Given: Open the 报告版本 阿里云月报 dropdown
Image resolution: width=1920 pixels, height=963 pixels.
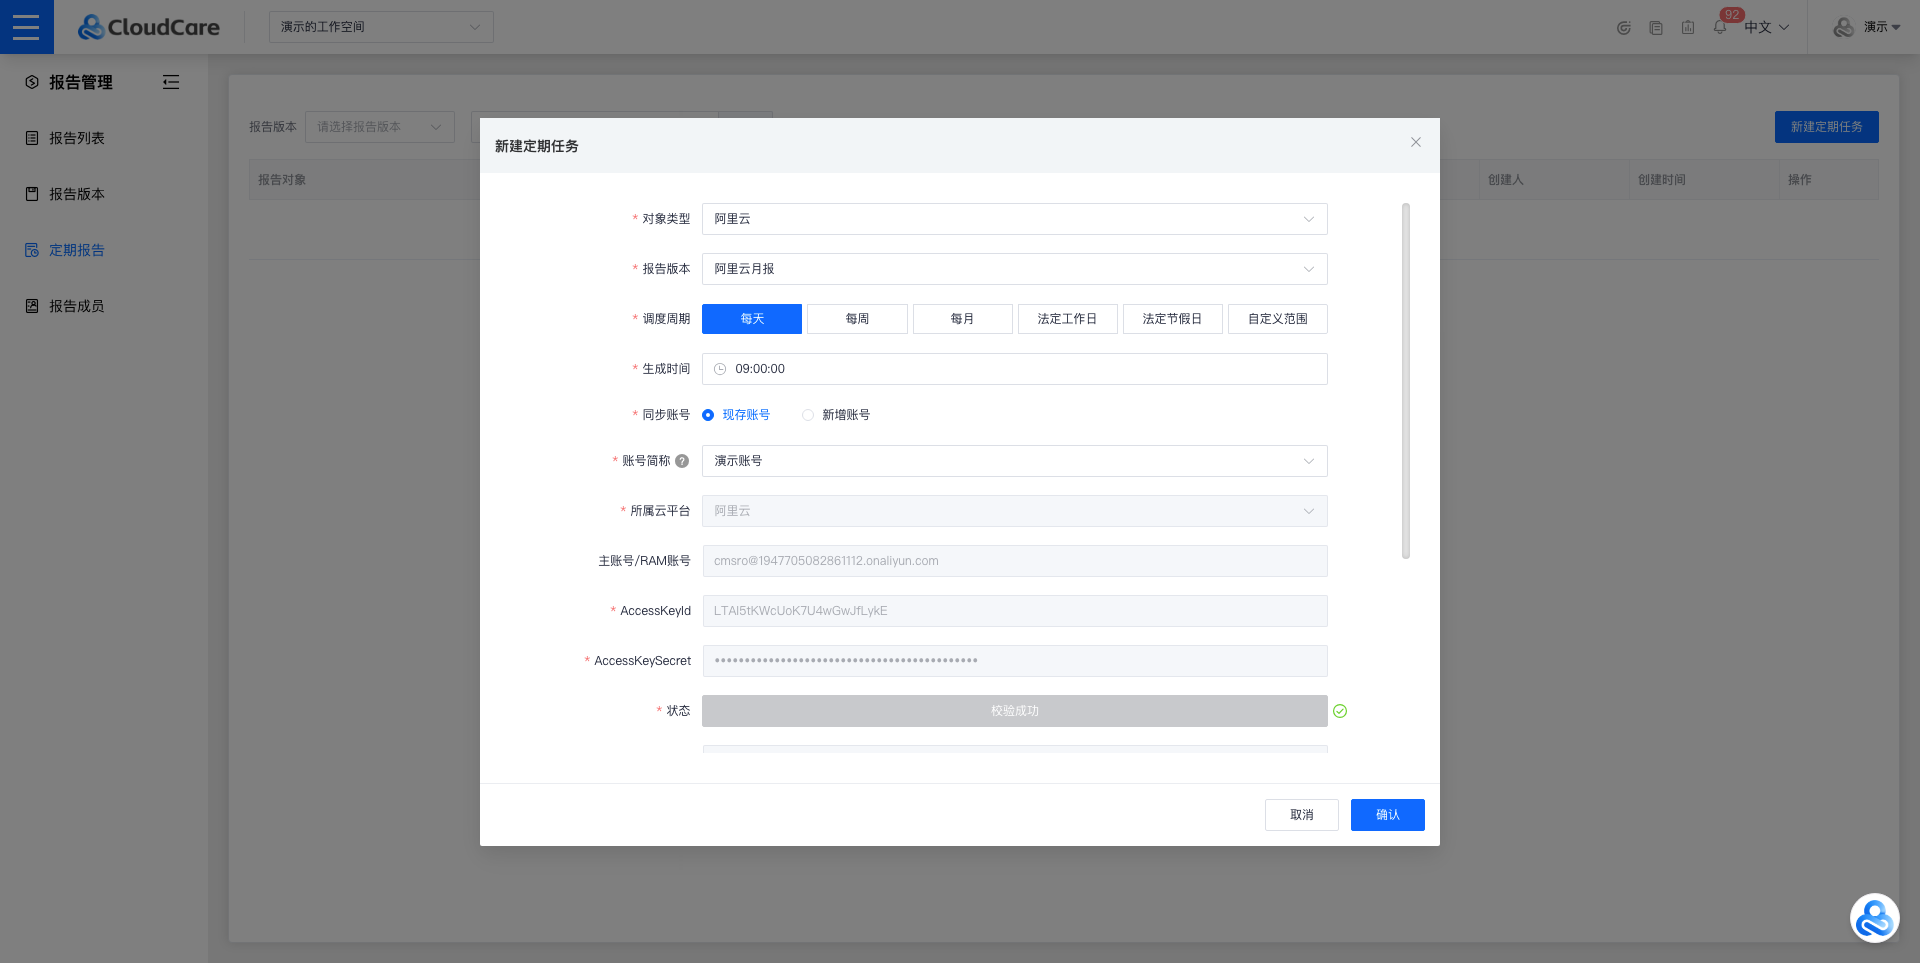Looking at the screenshot, I should click(x=1014, y=269).
